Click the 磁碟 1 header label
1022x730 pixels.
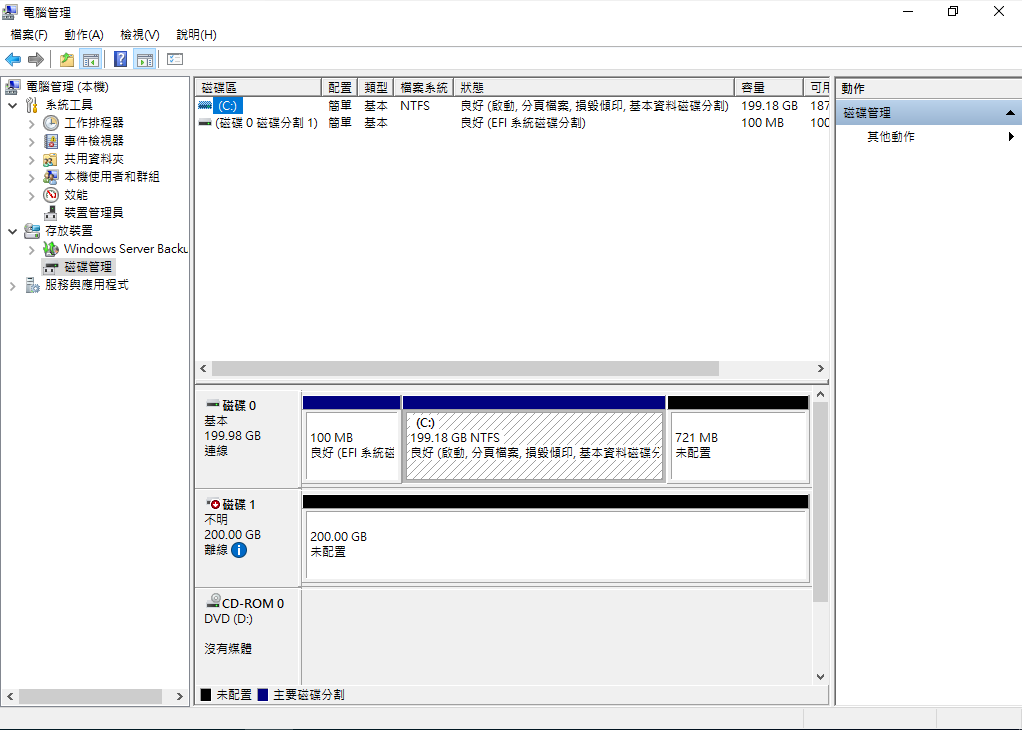(239, 504)
